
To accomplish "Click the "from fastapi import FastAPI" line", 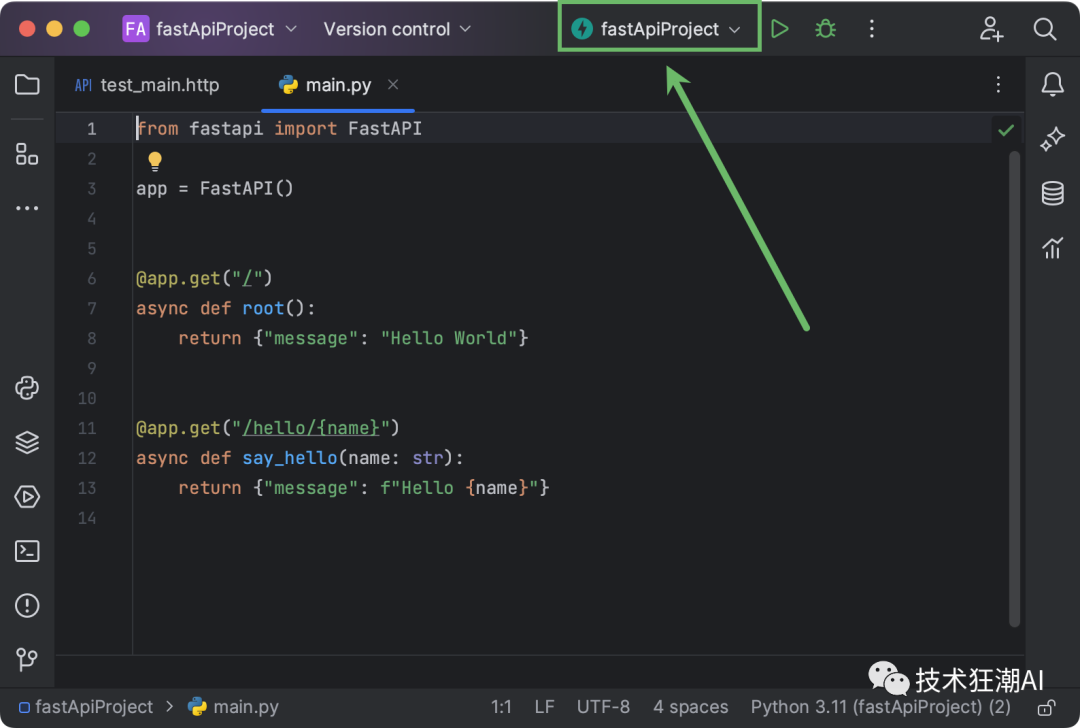I will coord(279,128).
